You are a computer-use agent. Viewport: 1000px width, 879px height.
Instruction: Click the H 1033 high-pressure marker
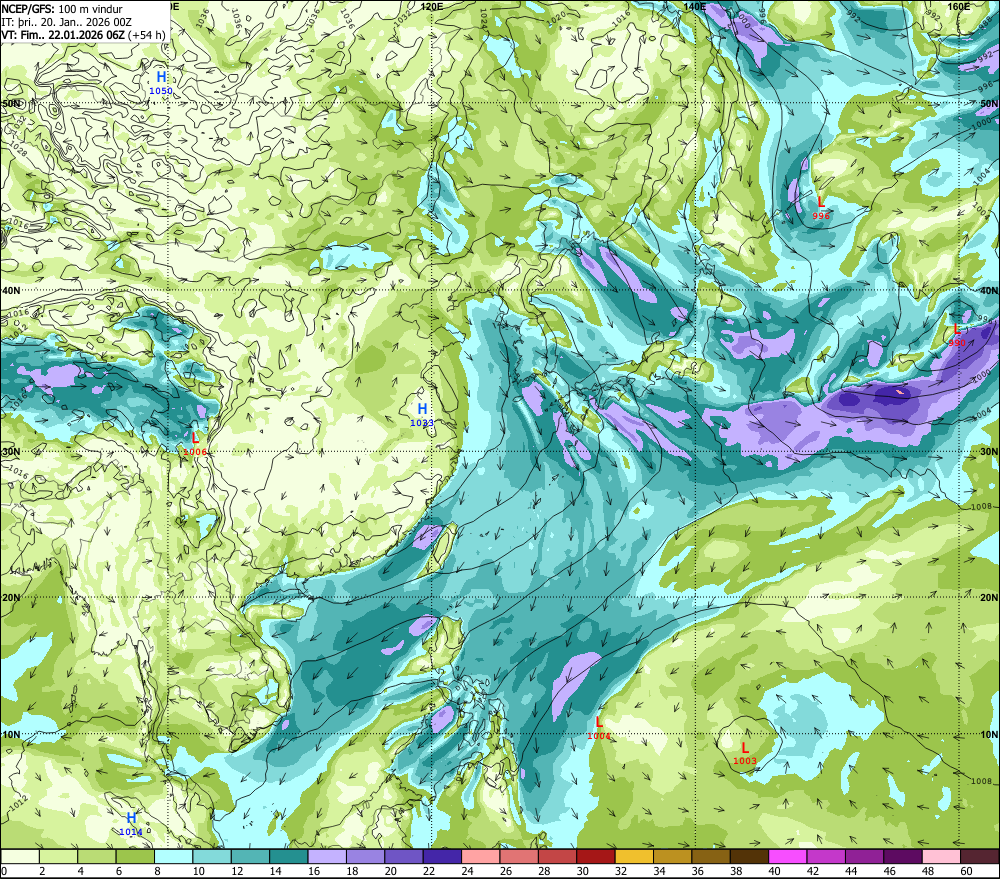pyautogui.click(x=422, y=415)
